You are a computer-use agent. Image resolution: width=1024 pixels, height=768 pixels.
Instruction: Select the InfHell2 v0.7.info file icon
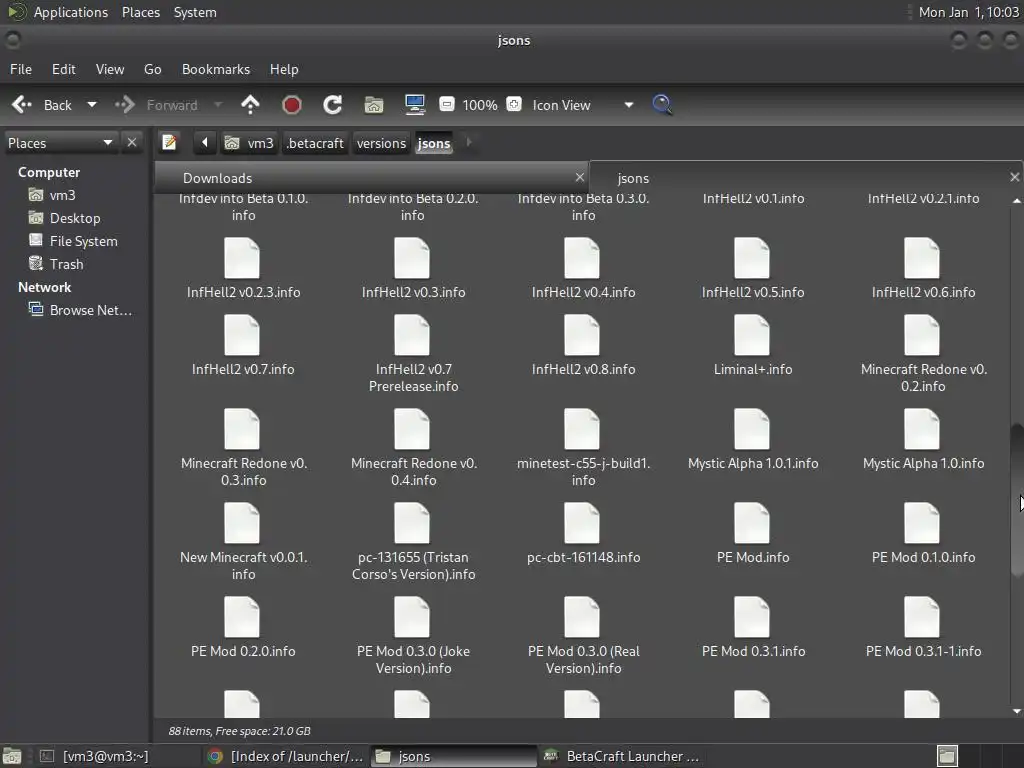click(x=242, y=336)
